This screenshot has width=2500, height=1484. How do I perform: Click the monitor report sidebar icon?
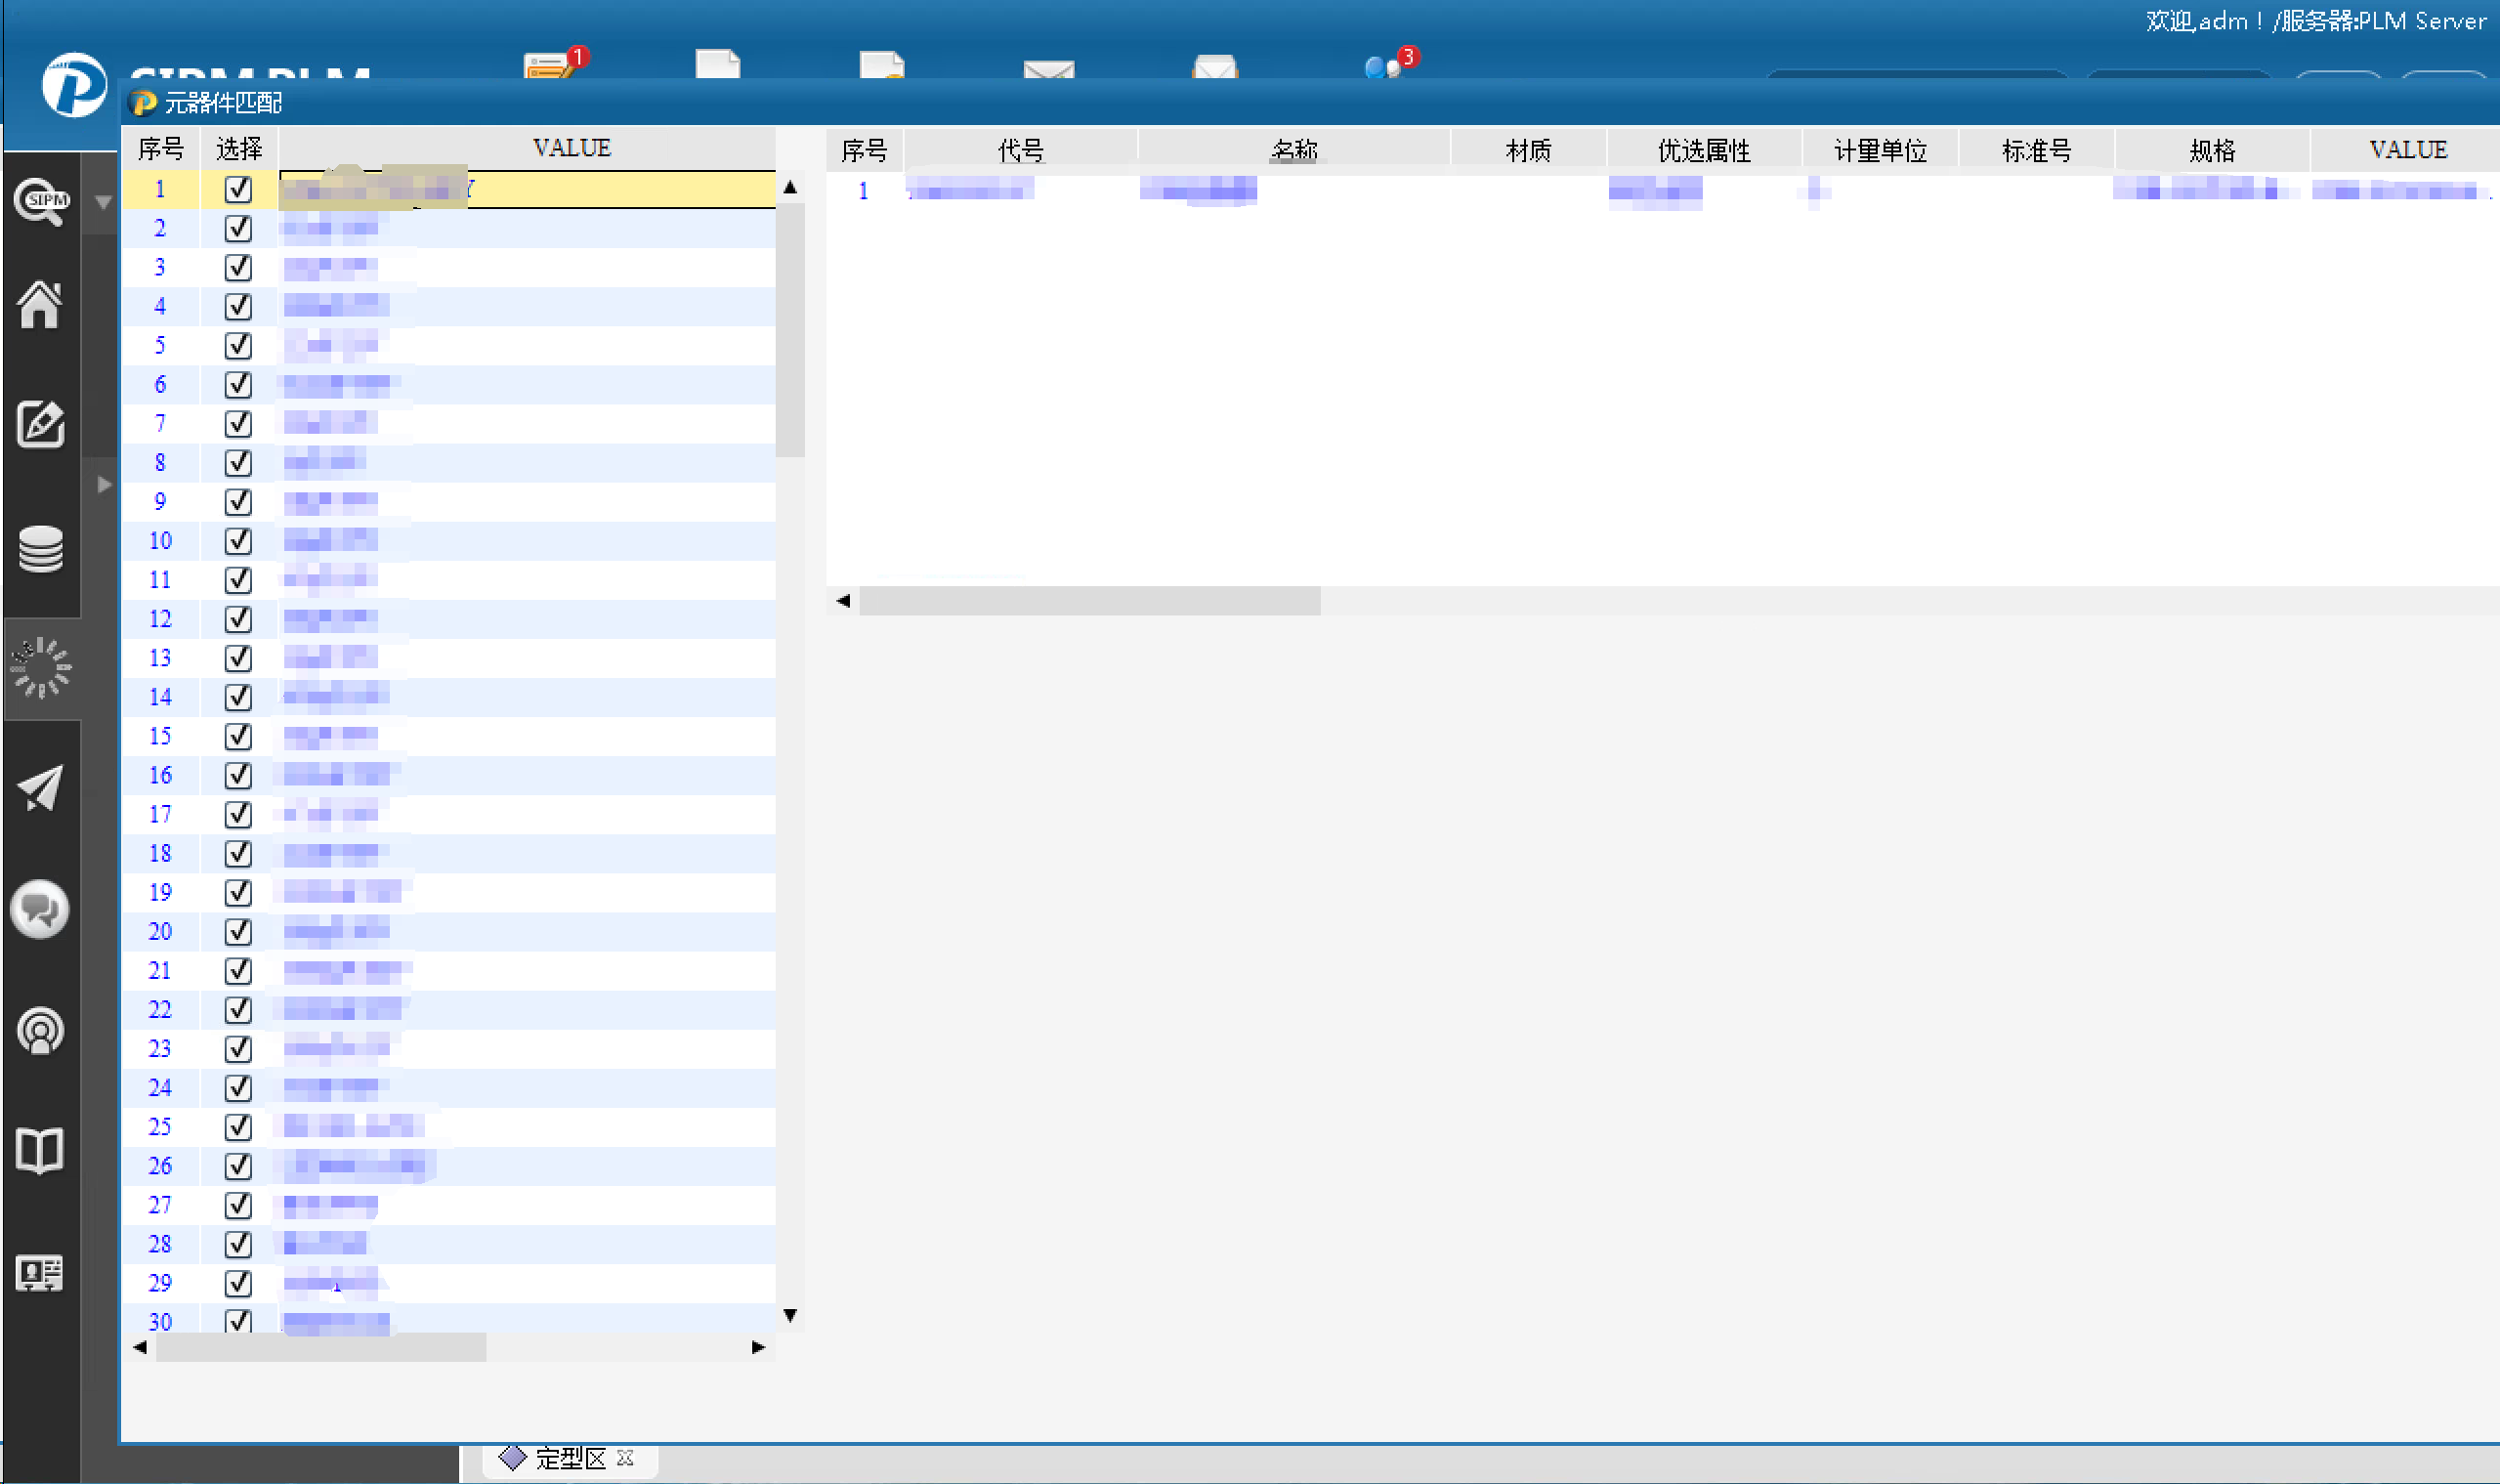40,1273
